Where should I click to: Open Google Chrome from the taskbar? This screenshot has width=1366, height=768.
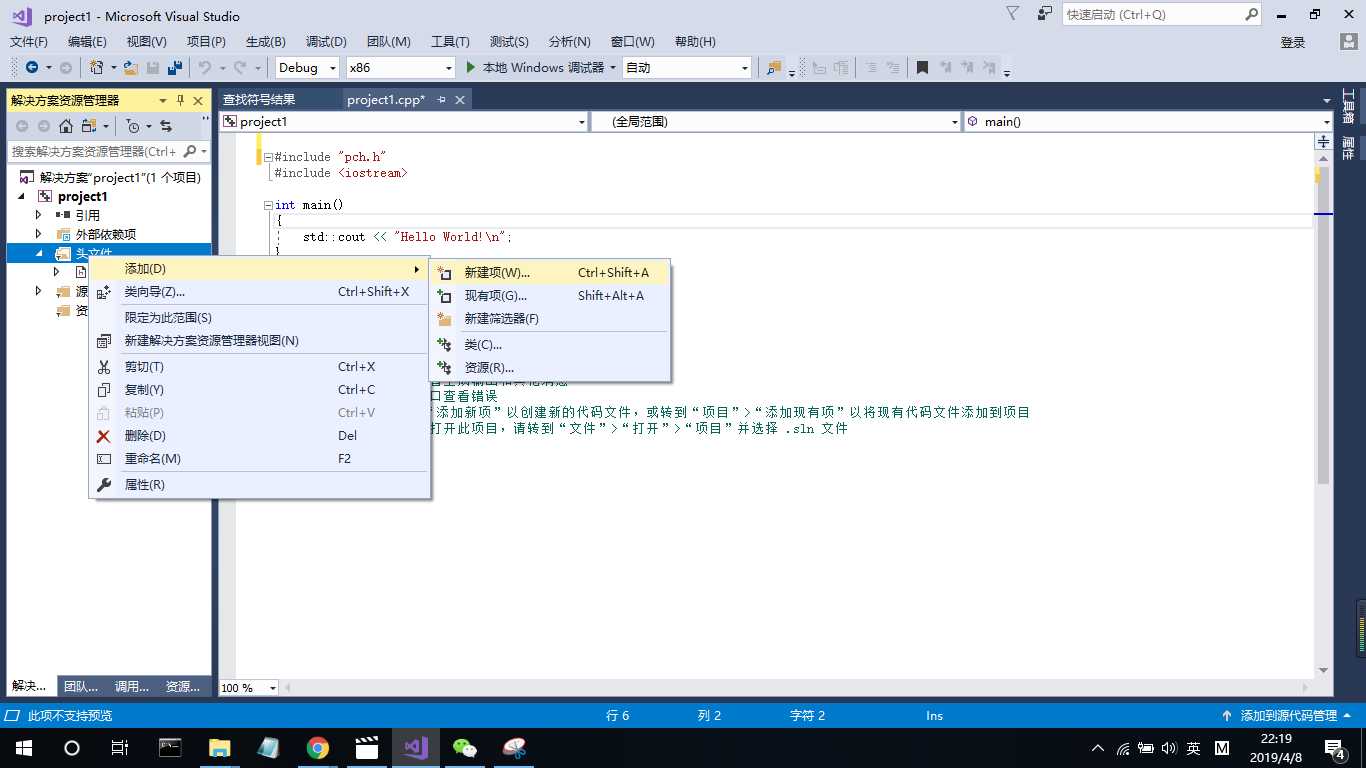(x=318, y=748)
